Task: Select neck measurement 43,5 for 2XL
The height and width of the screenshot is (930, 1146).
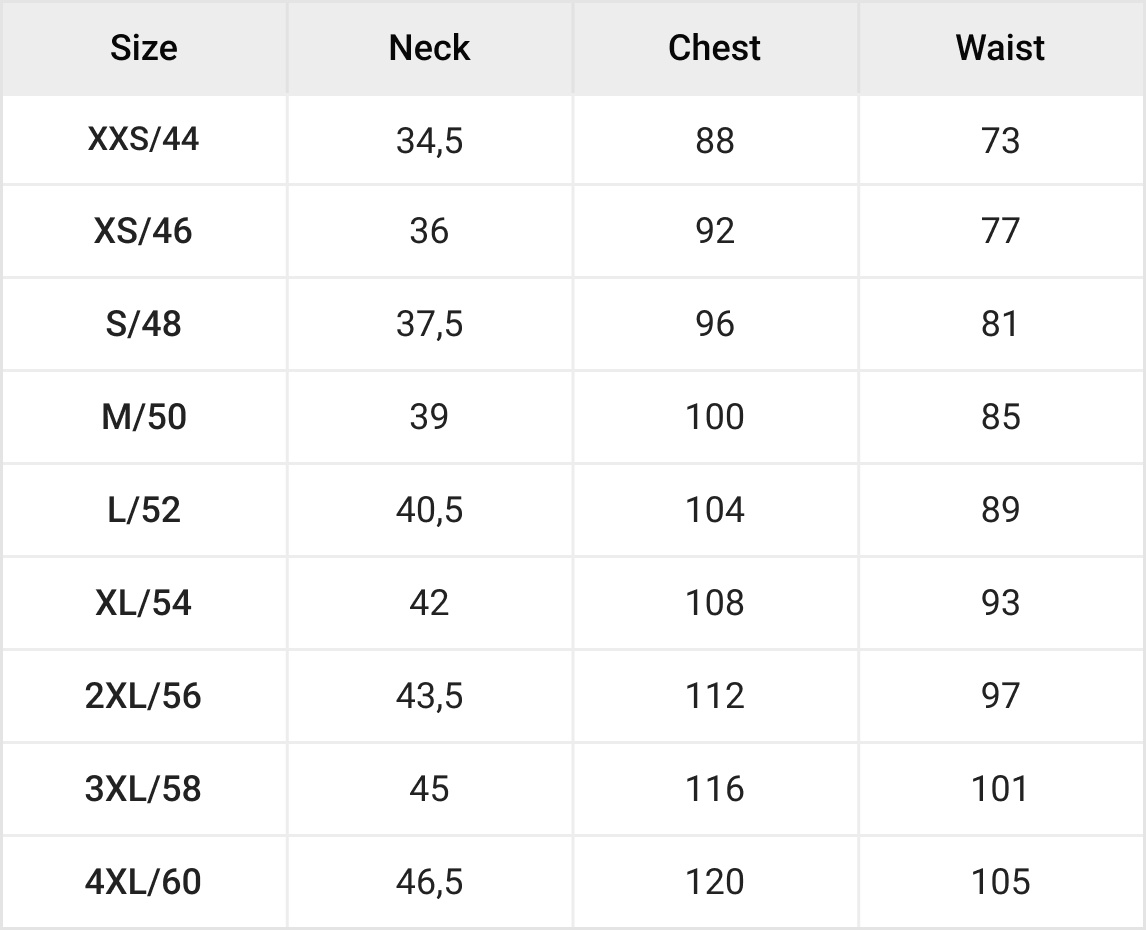Action: click(429, 696)
